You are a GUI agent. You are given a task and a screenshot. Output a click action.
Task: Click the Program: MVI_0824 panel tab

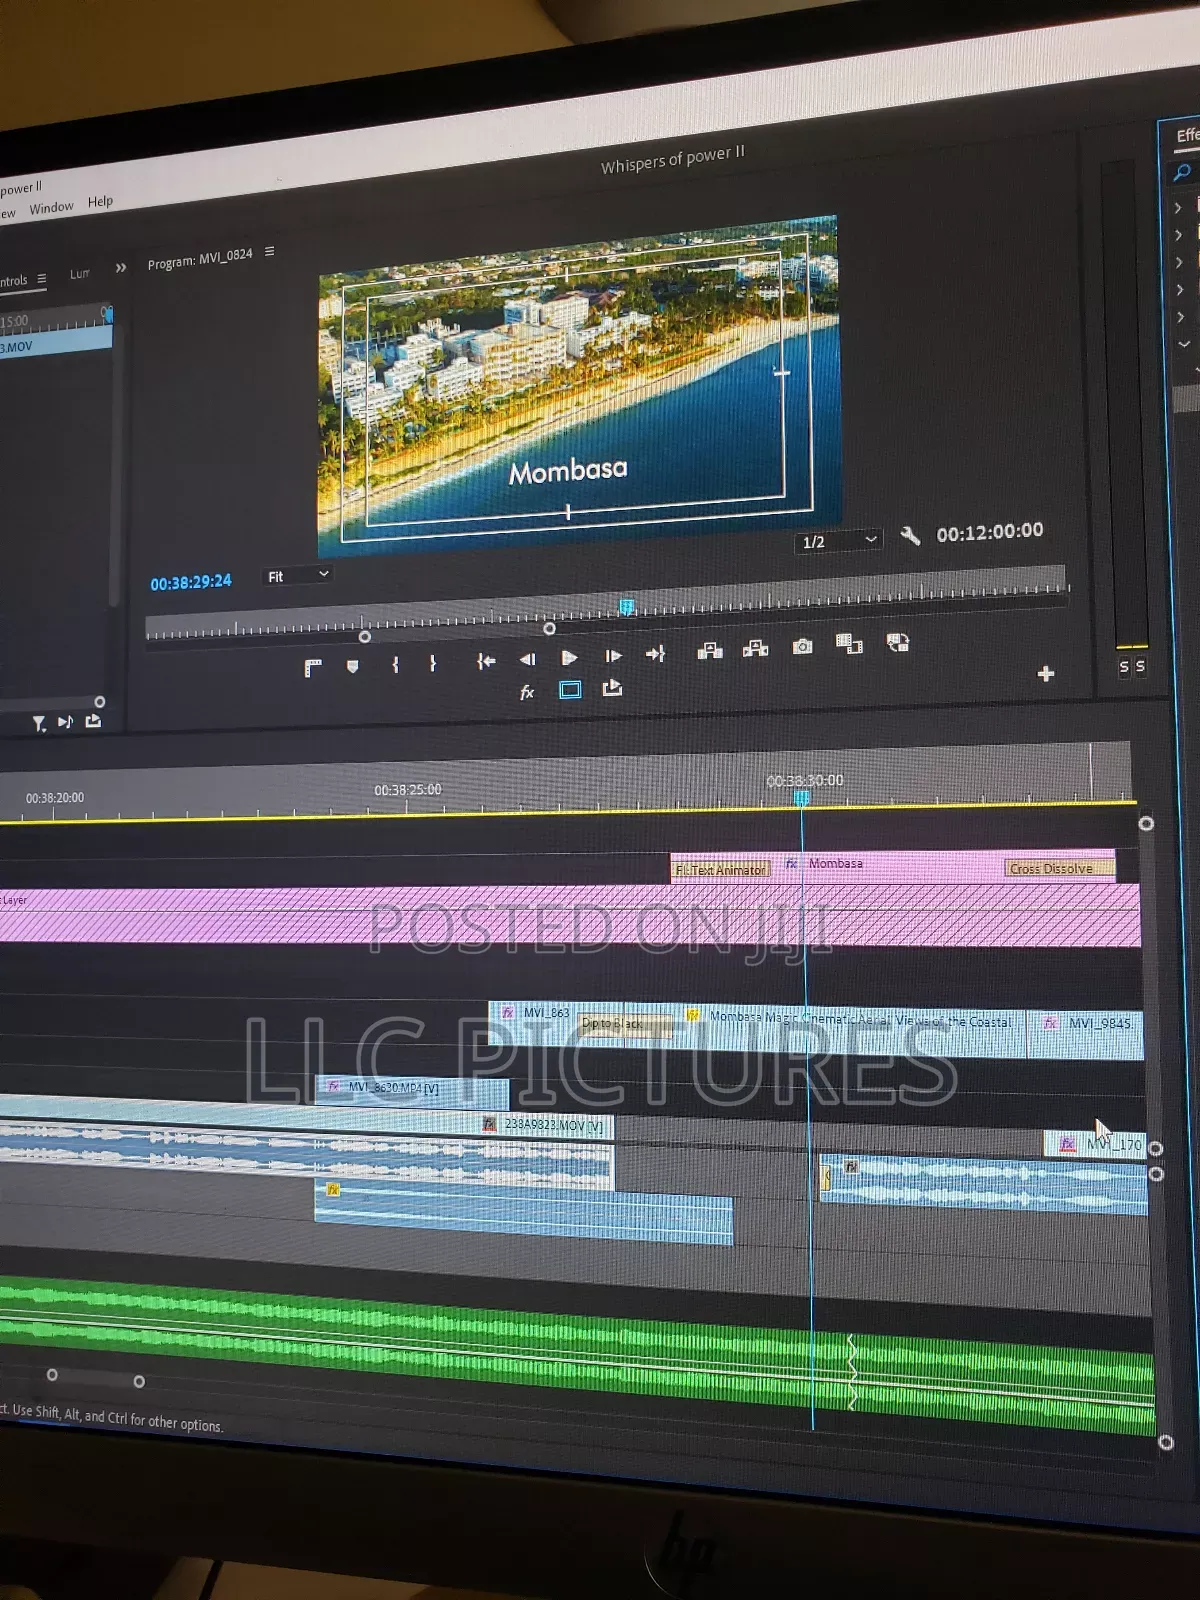point(200,259)
